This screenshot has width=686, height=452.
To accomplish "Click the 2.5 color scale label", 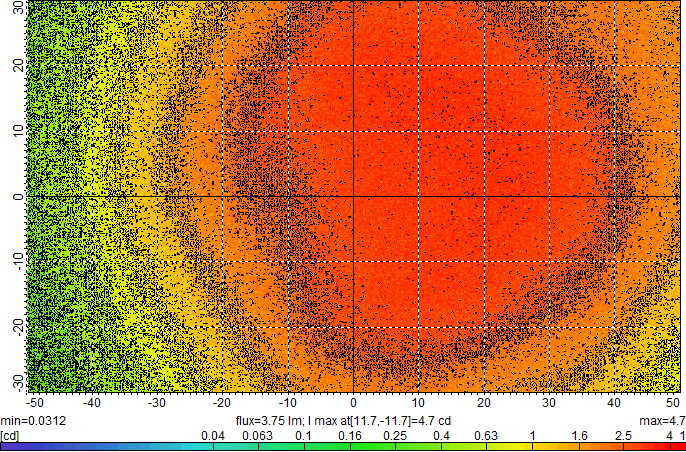I will pyautogui.click(x=623, y=436).
